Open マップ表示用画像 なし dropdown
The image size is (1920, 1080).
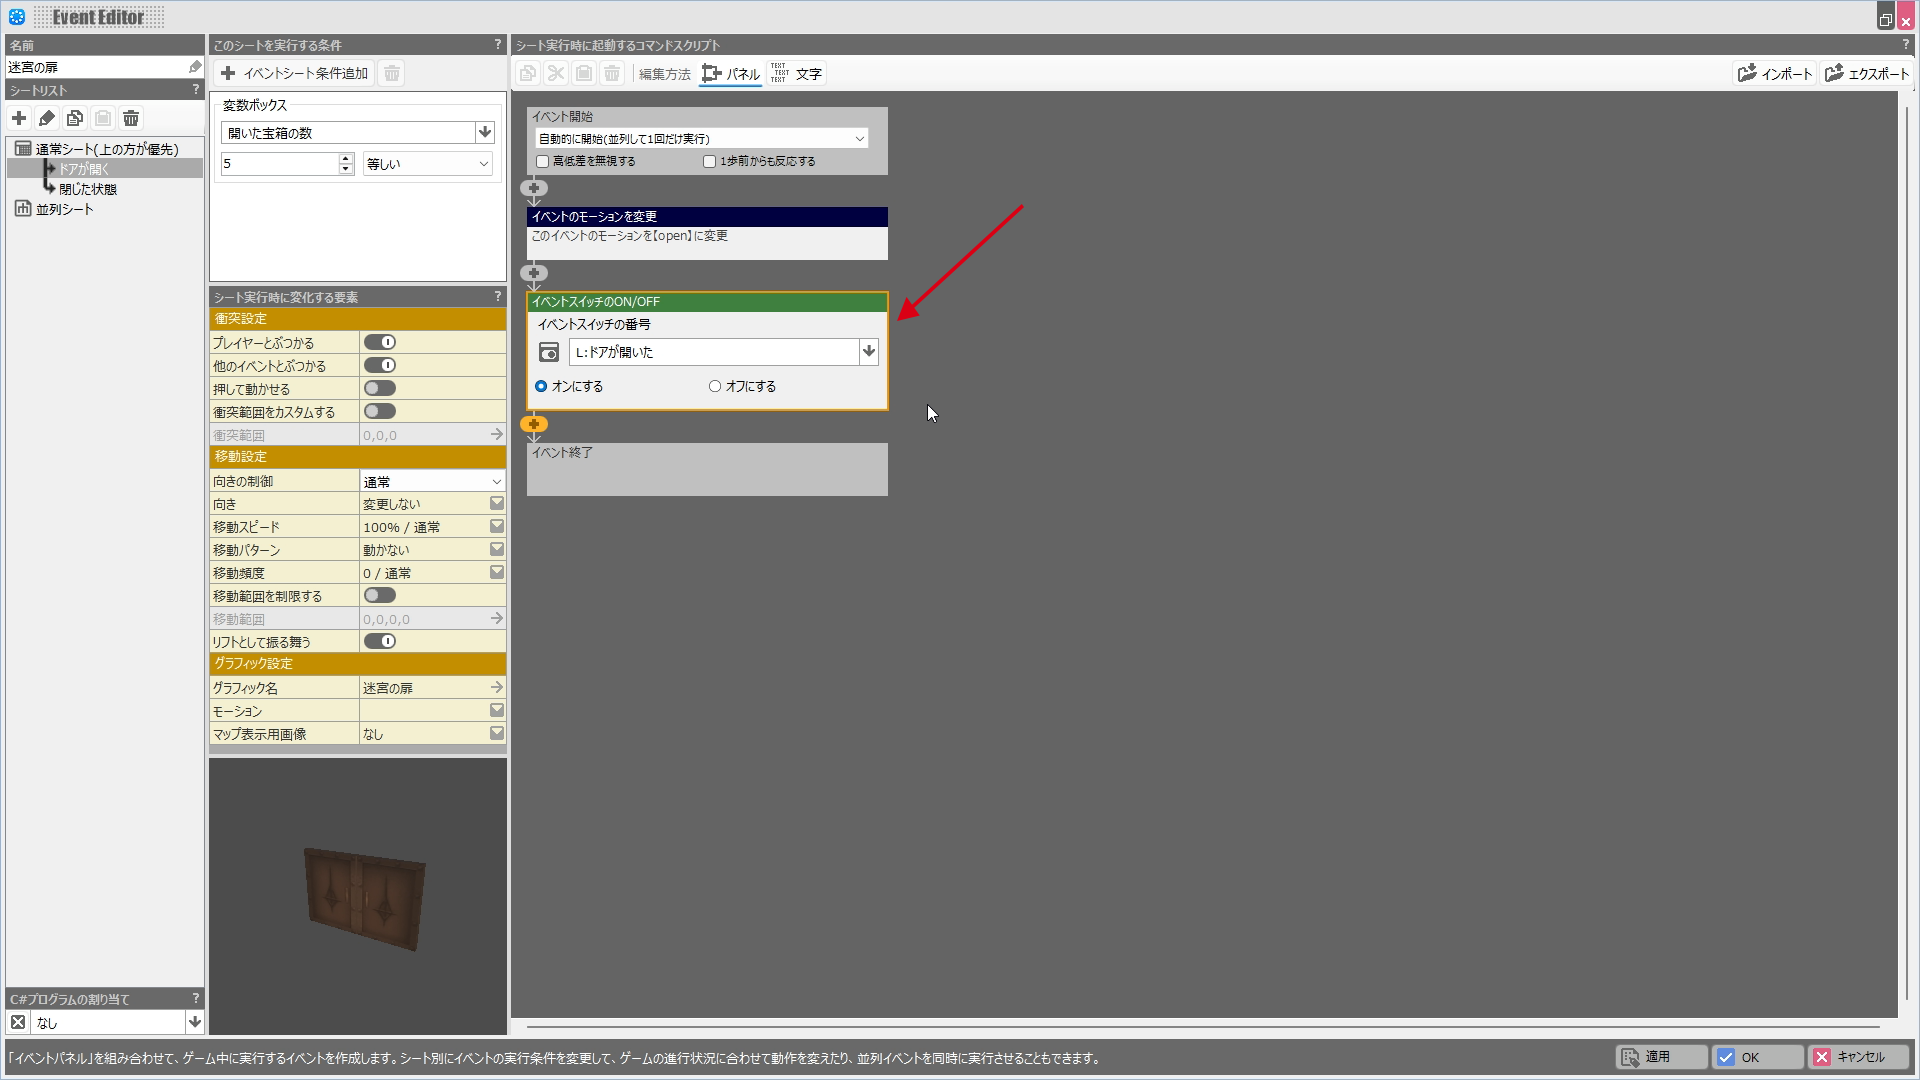497,733
